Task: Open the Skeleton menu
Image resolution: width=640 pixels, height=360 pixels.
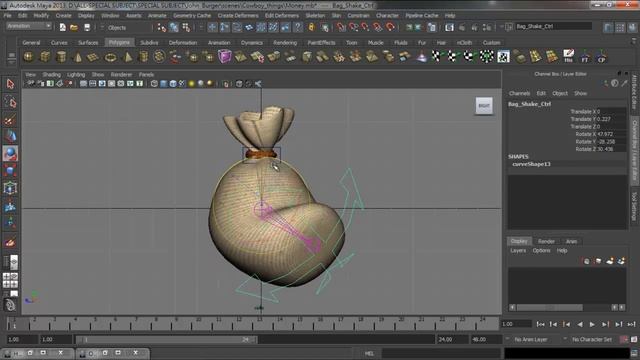Action: tap(315, 16)
